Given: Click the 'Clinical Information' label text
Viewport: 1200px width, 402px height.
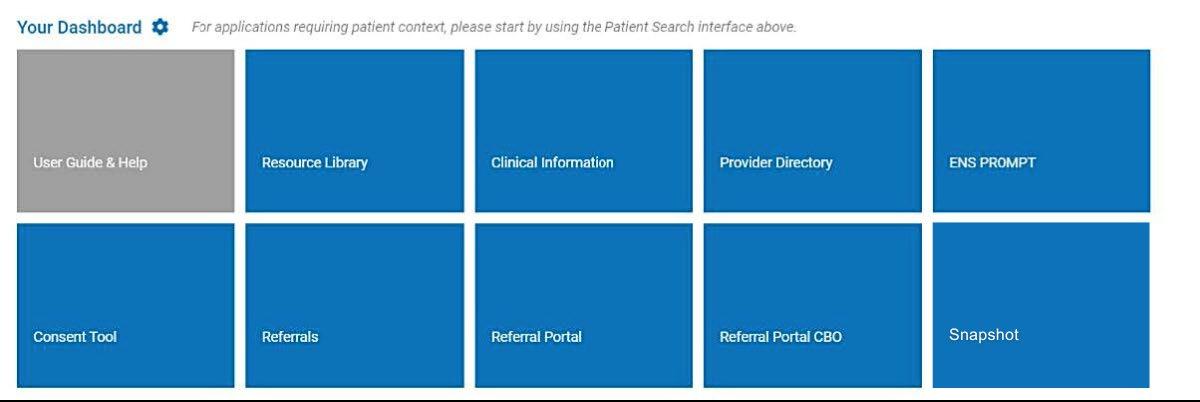Looking at the screenshot, I should click(552, 162).
